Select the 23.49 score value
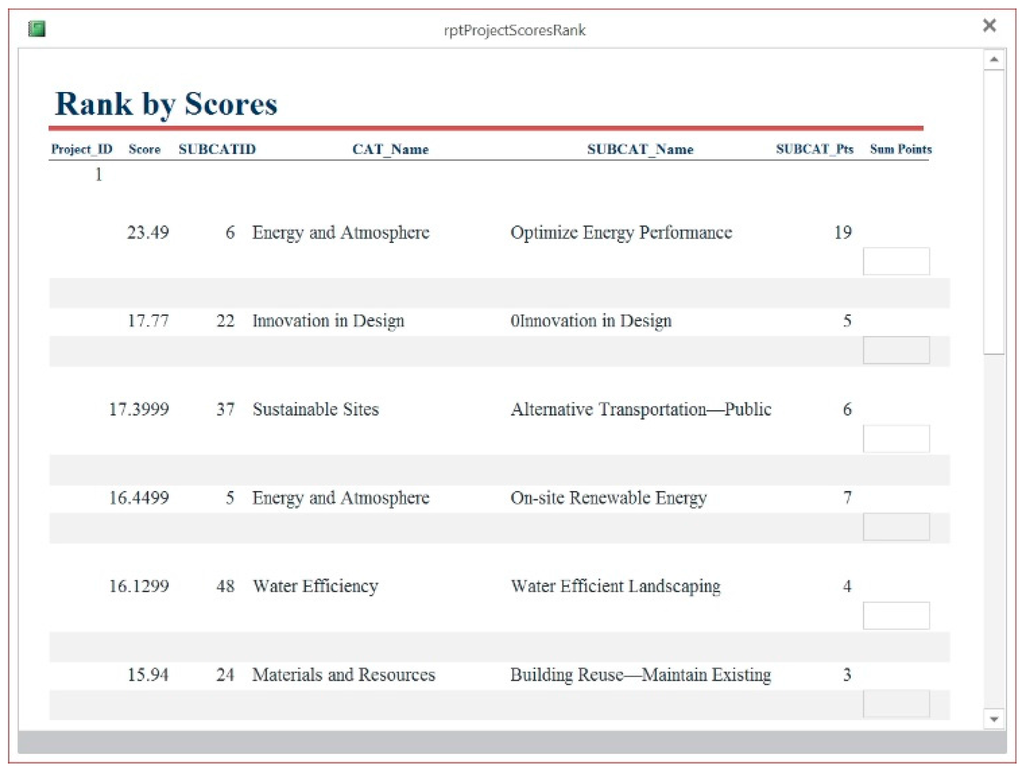 point(148,233)
